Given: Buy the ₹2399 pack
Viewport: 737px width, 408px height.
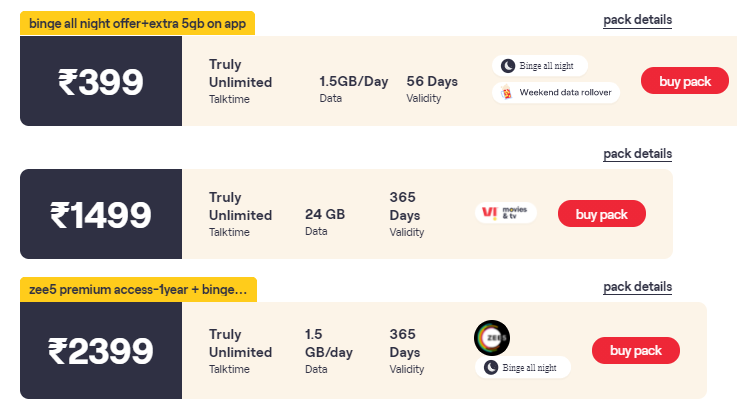Looking at the screenshot, I should tap(635, 350).
